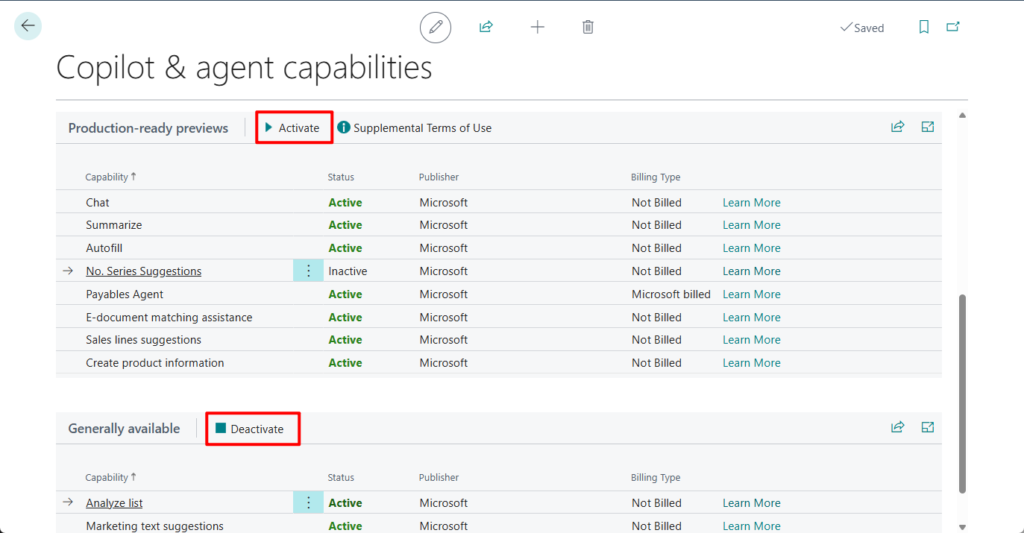The image size is (1024, 533).
Task: Click the share icon in top toolbar
Action: [486, 27]
